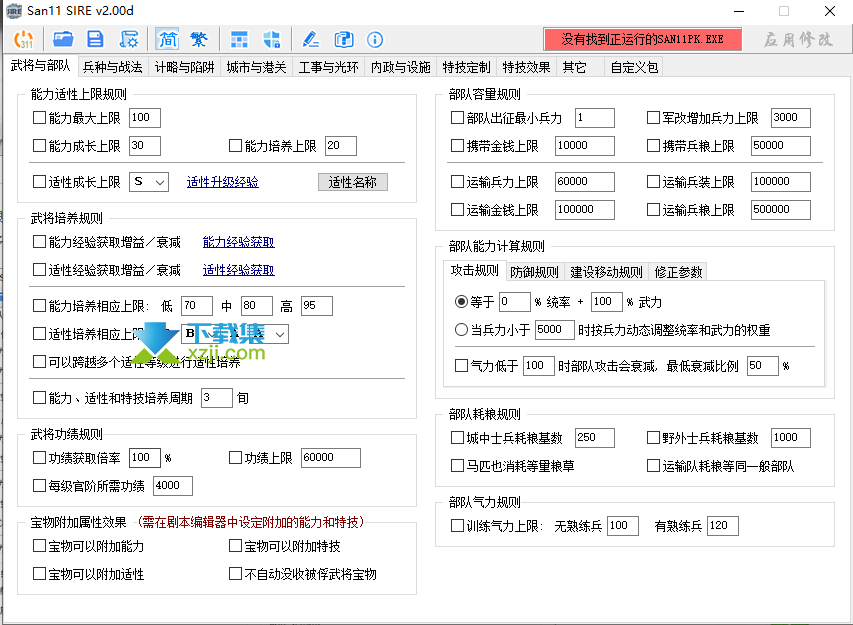
Task: Click the 能力培养 低 70 field
Action: click(x=196, y=306)
